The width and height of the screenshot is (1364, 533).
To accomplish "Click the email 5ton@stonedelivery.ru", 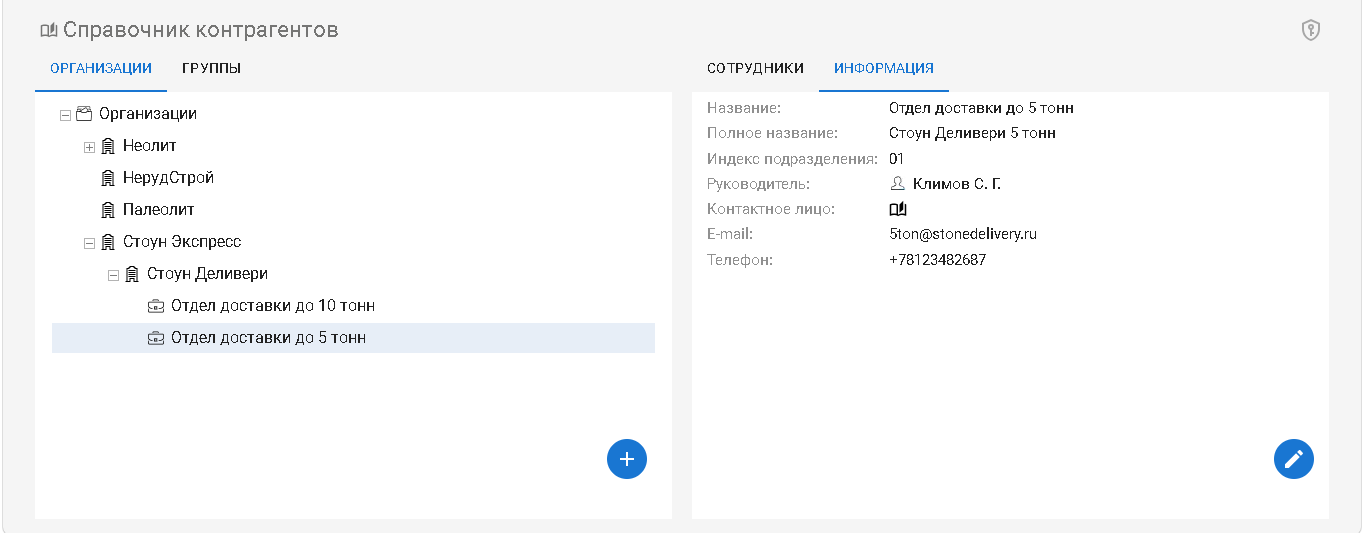I will click(962, 234).
